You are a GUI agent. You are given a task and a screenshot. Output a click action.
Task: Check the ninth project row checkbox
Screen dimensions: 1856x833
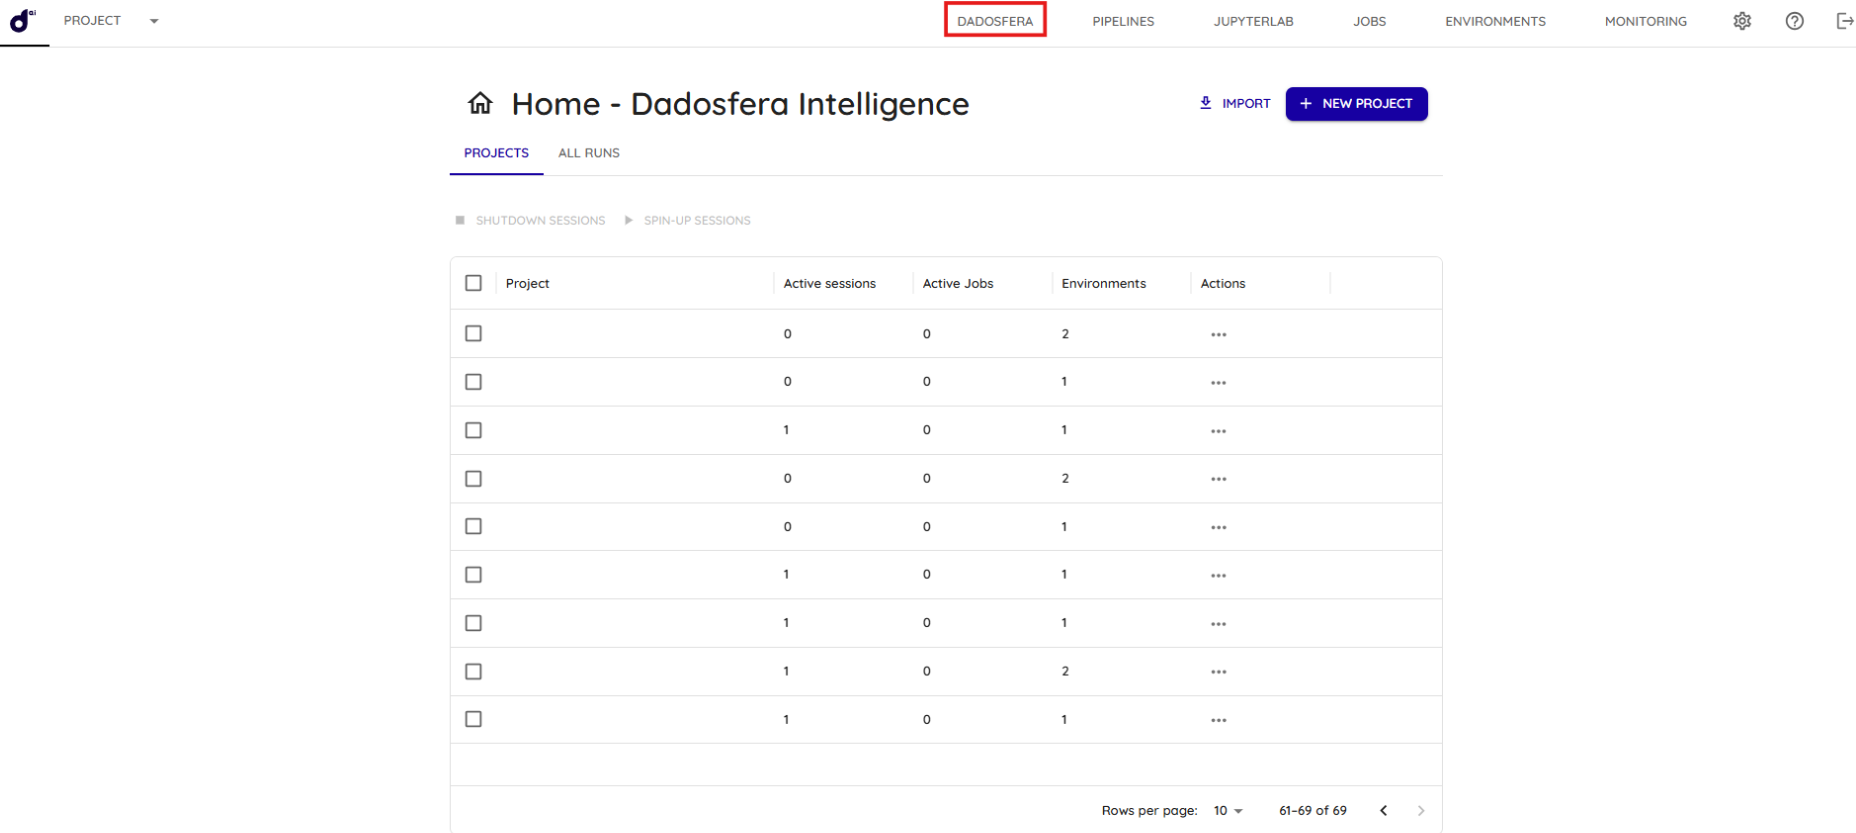[x=474, y=719]
